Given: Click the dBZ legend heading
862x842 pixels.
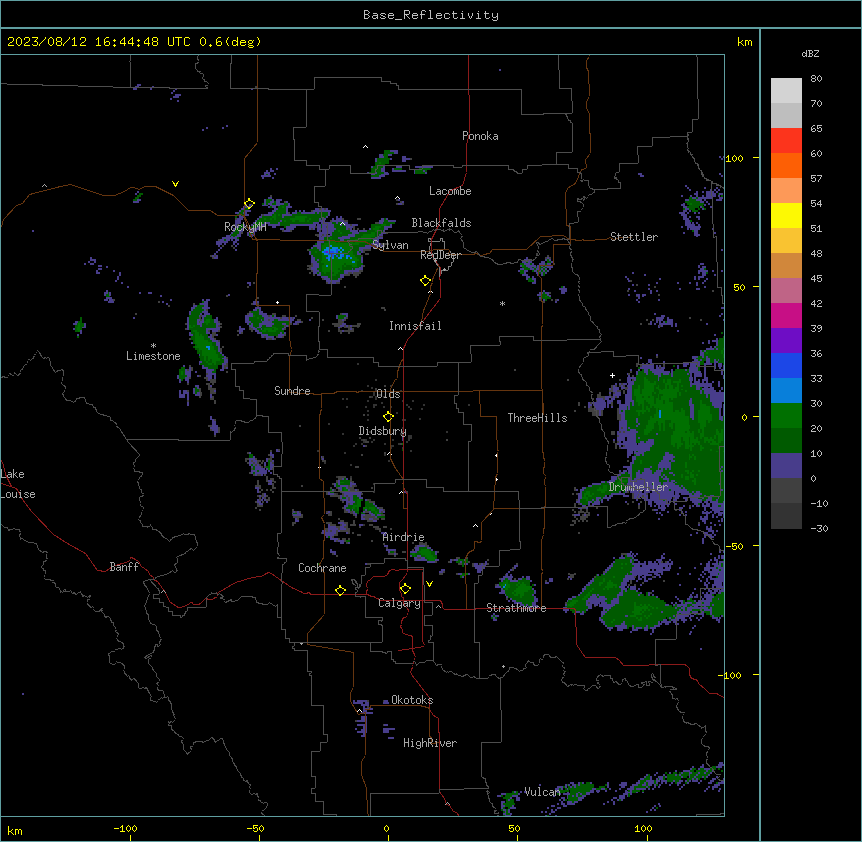Looking at the screenshot, I should [x=810, y=53].
